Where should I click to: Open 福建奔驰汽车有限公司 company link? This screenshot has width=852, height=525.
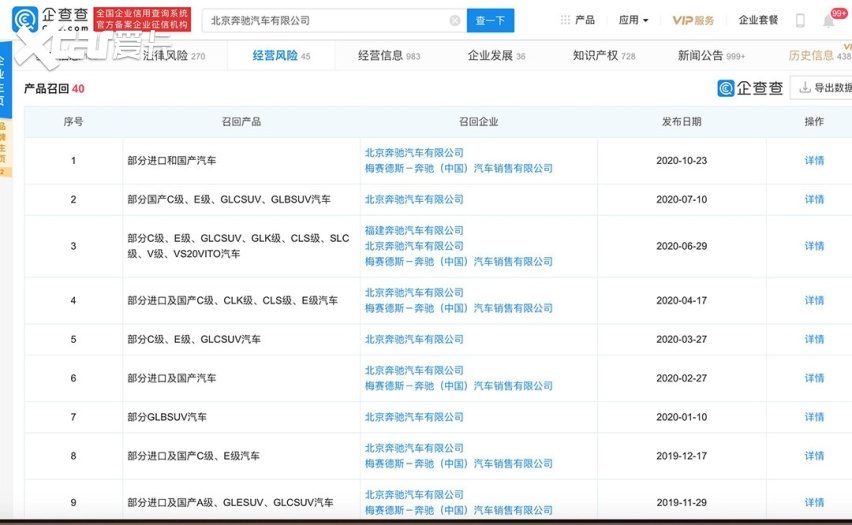414,230
